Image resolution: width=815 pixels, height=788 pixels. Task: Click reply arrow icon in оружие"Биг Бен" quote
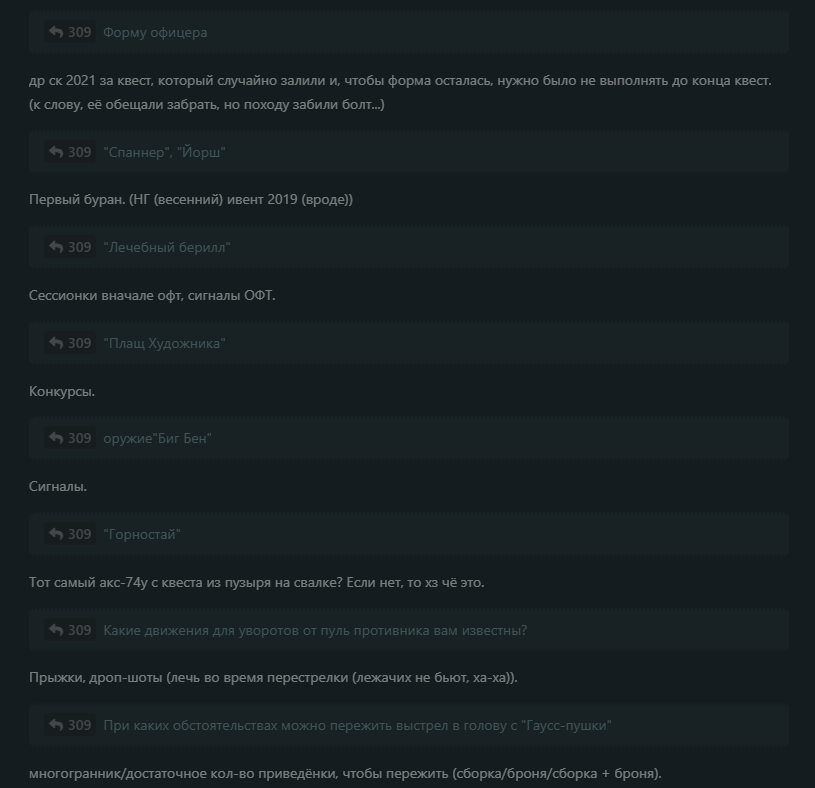click(x=56, y=438)
